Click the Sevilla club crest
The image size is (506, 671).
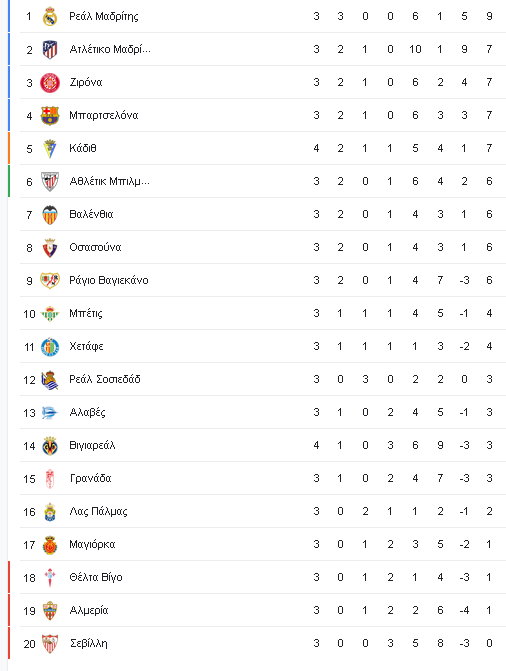coord(50,644)
